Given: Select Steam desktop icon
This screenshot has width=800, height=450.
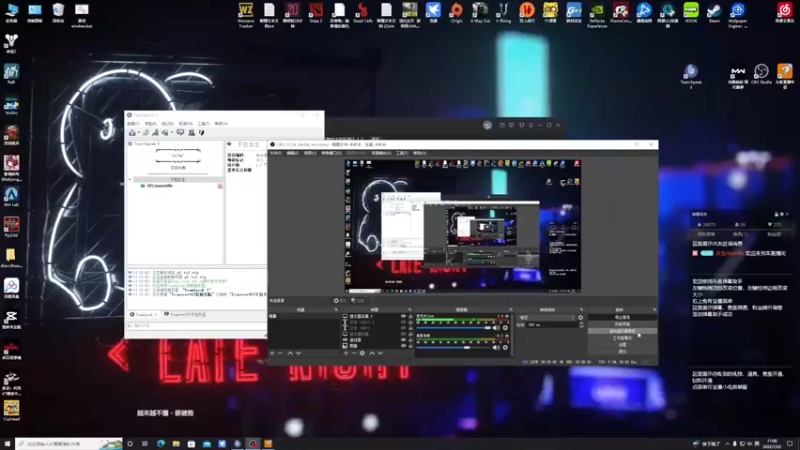Looking at the screenshot, I should tap(714, 13).
